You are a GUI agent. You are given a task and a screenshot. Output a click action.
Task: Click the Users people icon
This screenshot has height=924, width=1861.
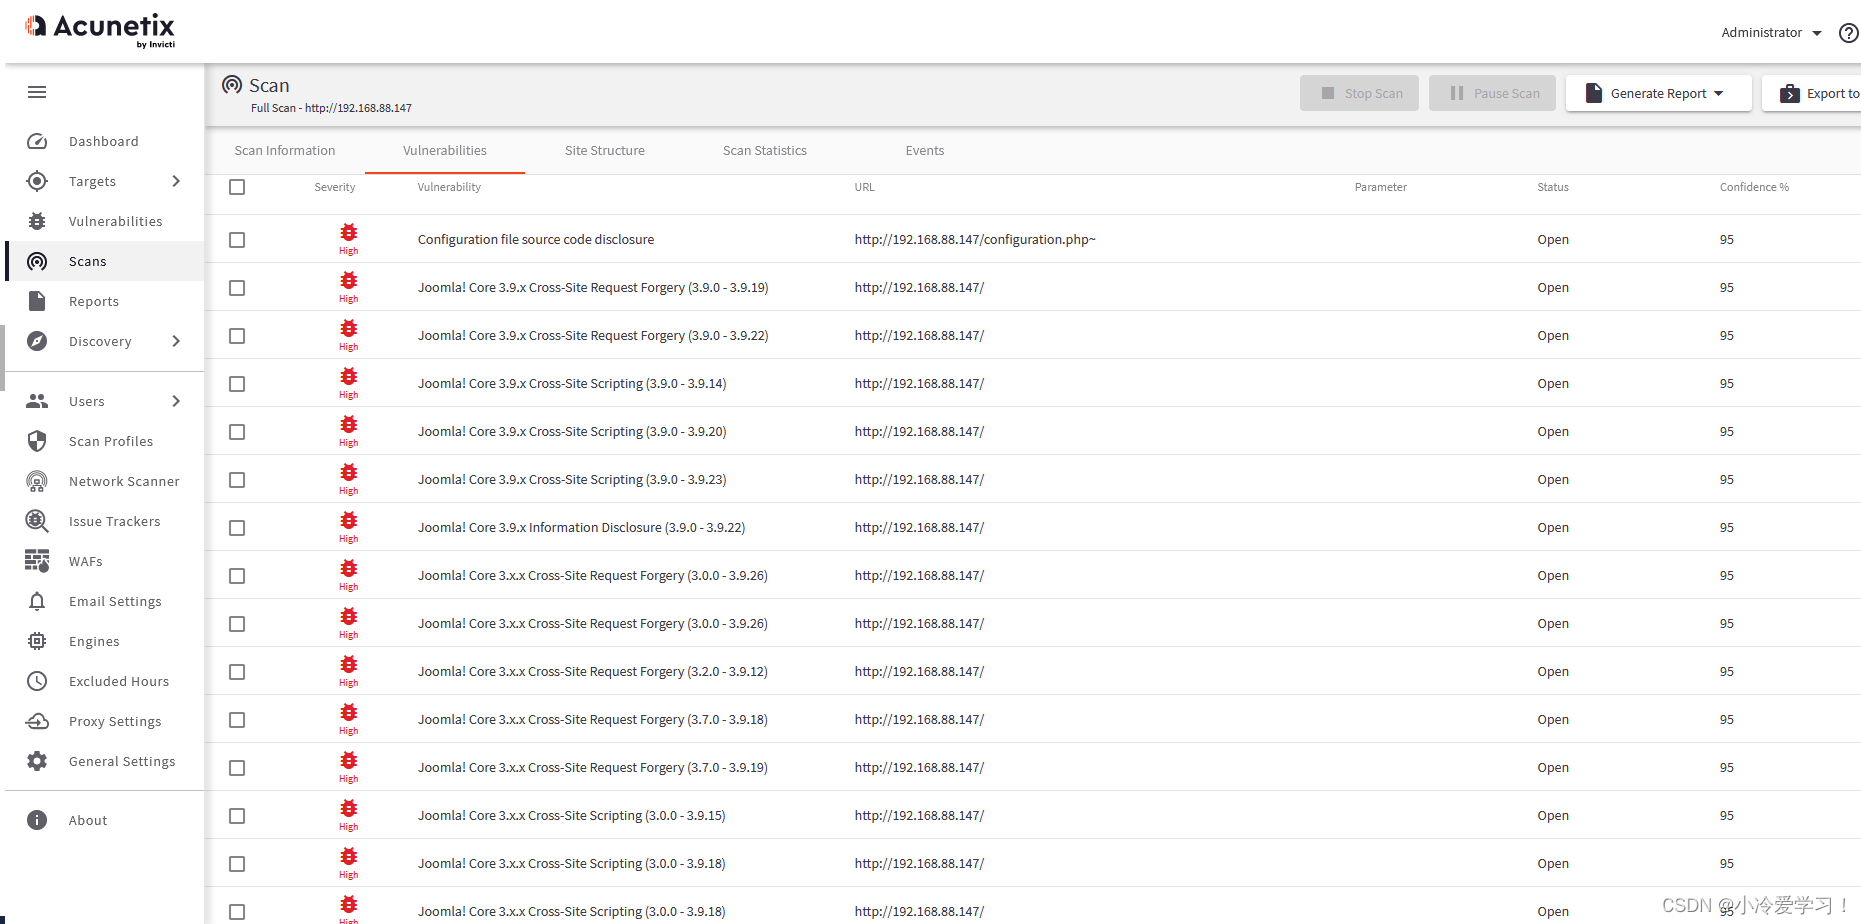[37, 401]
